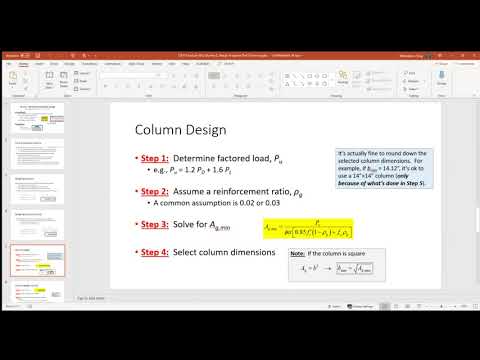Adjust the zoom slider in status bar
Image resolution: width=480 pixels, height=360 pixels.
point(441,306)
